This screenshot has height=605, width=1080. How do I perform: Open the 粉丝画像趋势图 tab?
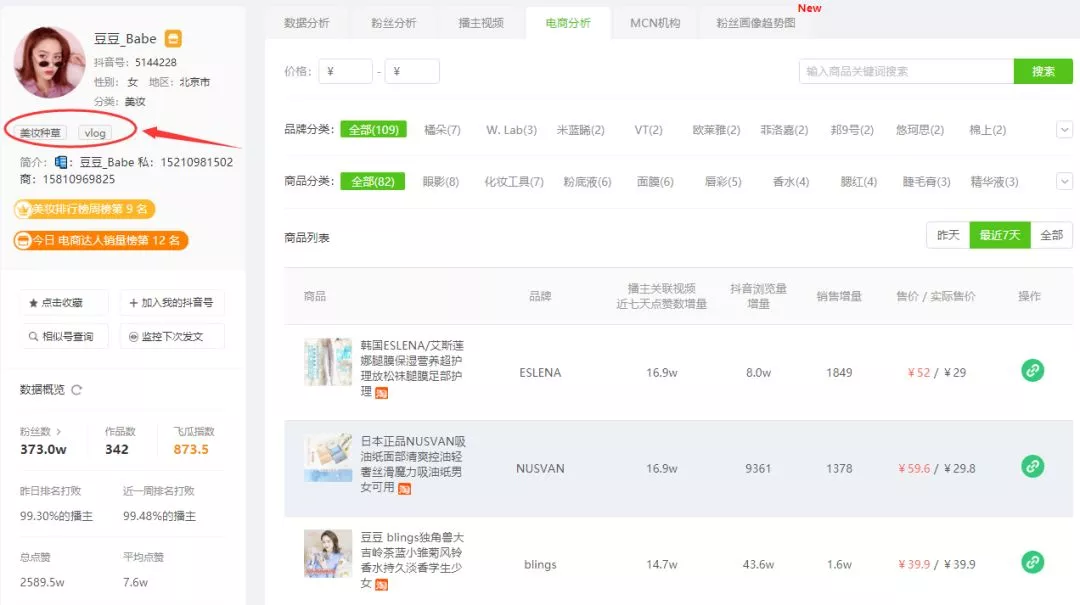pyautogui.click(x=756, y=23)
